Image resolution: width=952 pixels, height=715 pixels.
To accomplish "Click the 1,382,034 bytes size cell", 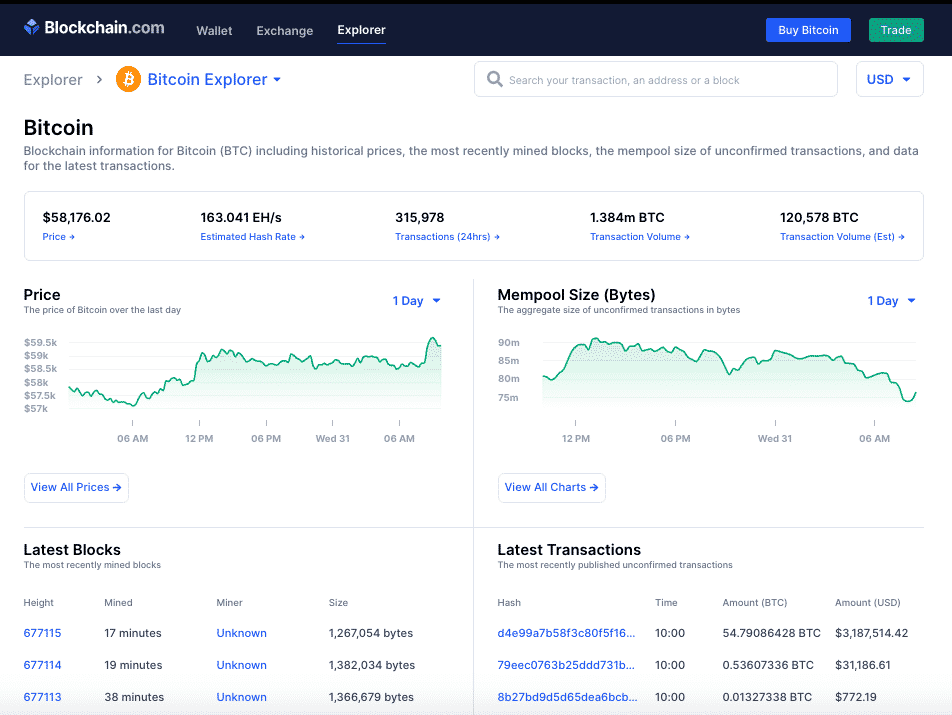I will tap(372, 665).
